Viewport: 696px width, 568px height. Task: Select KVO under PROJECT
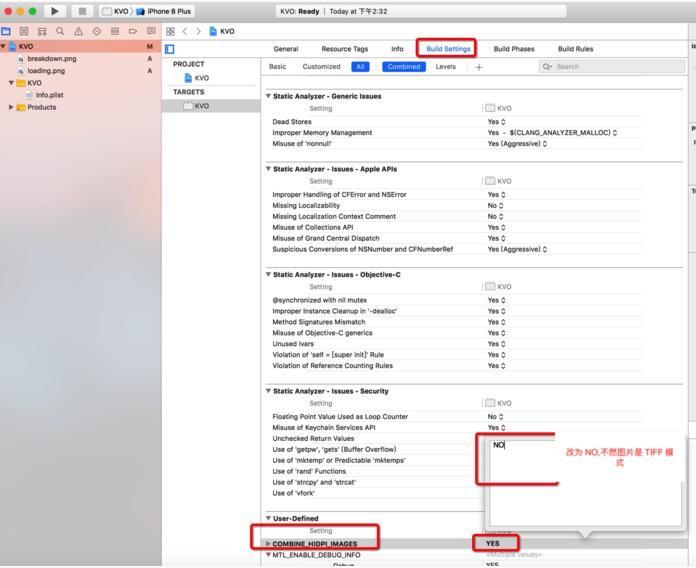pos(197,78)
